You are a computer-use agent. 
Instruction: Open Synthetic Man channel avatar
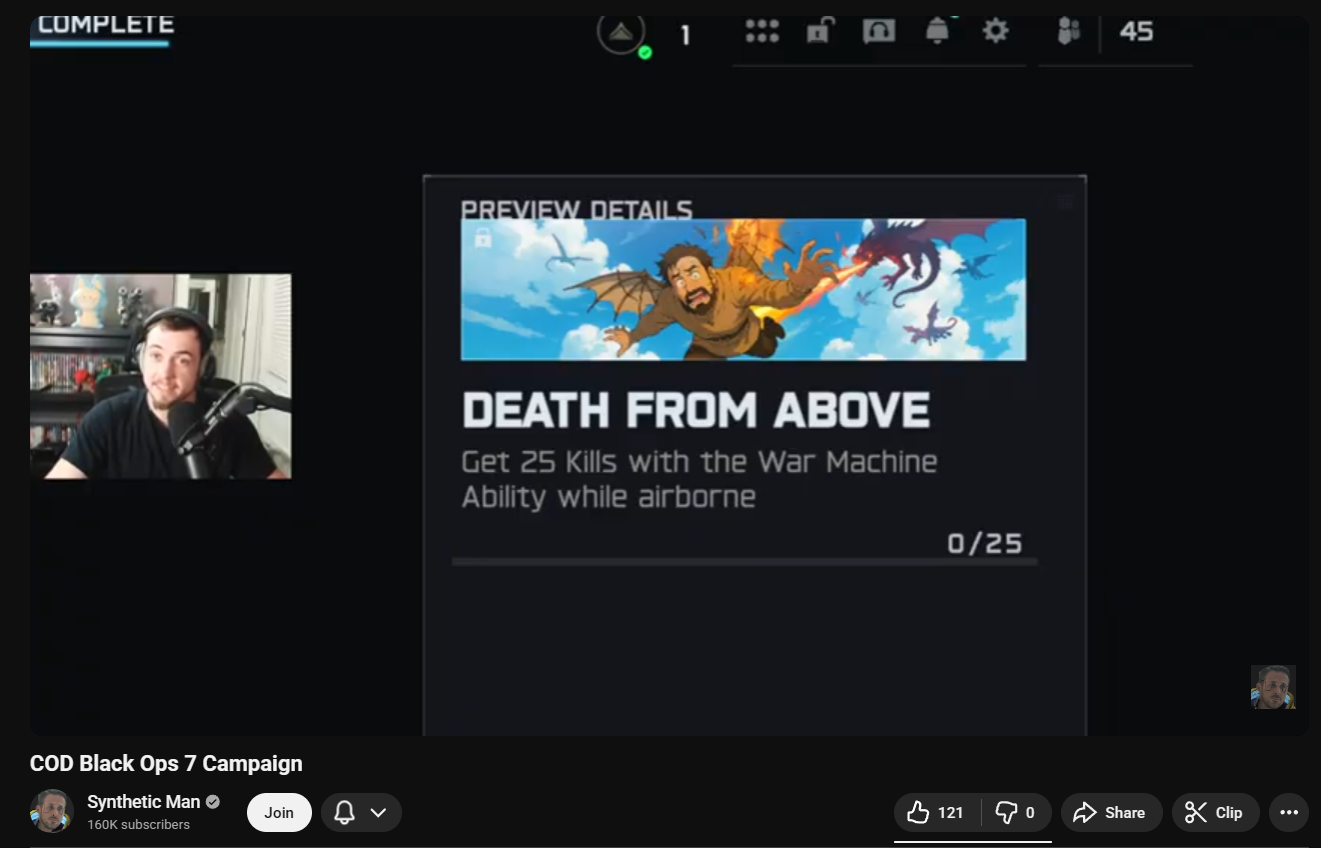[52, 811]
